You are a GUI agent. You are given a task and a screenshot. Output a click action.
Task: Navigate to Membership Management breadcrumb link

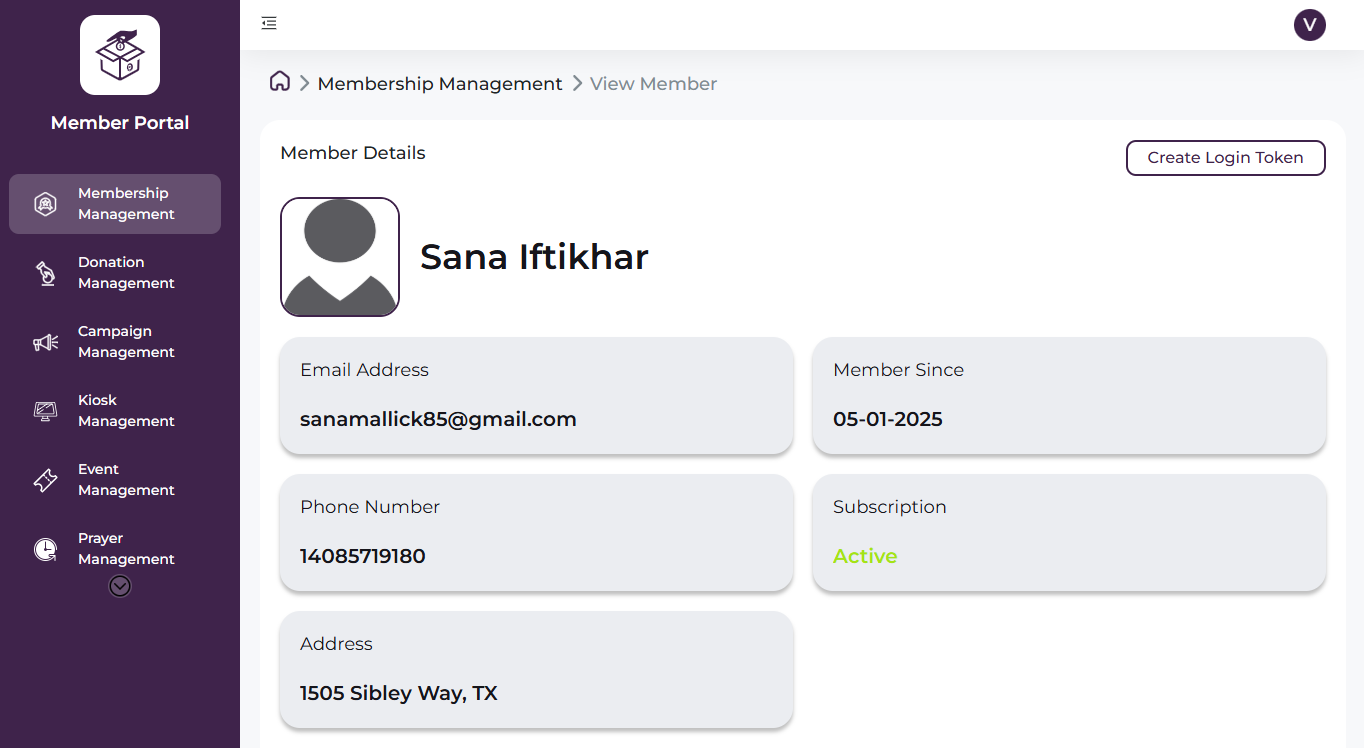coord(440,84)
